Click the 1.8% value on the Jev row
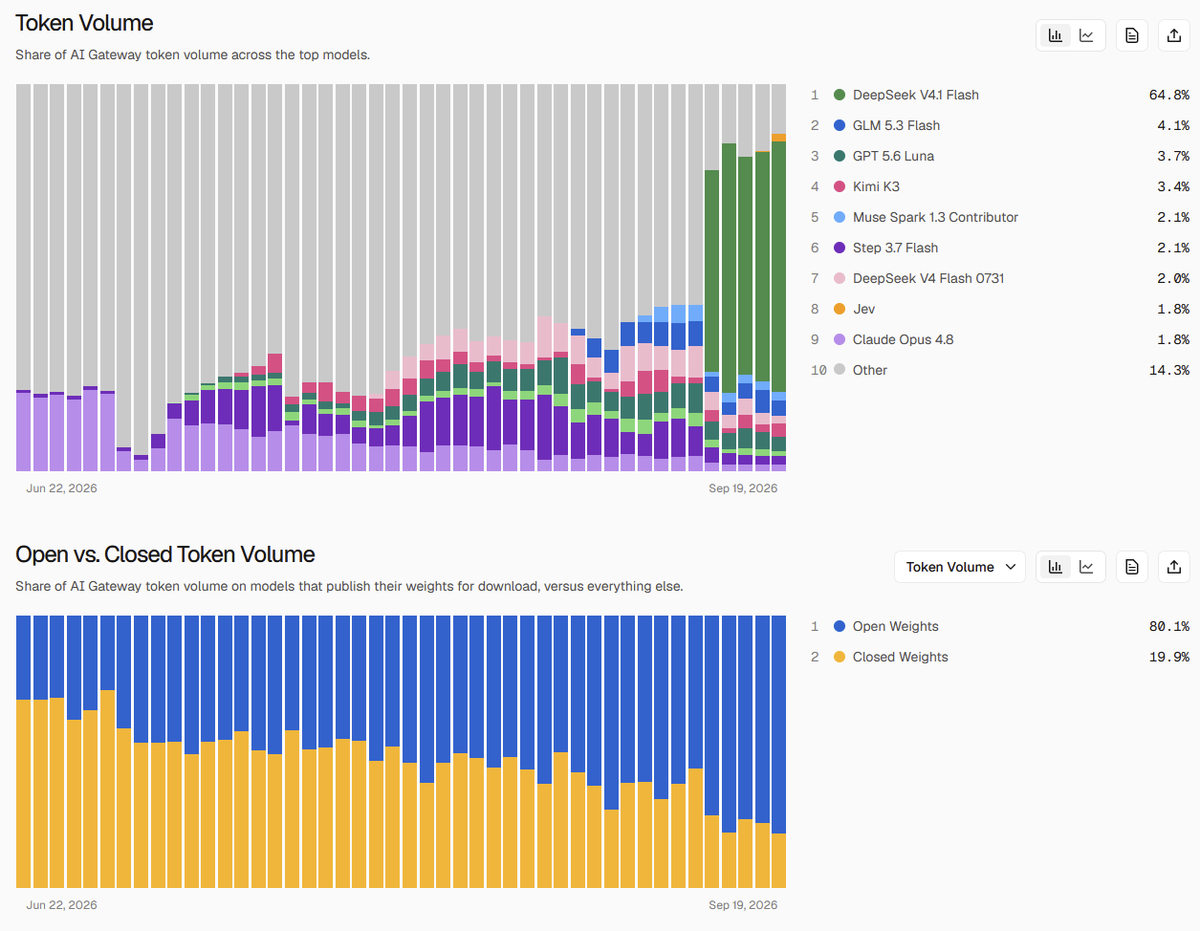Image resolution: width=1200 pixels, height=931 pixels. tap(1173, 309)
